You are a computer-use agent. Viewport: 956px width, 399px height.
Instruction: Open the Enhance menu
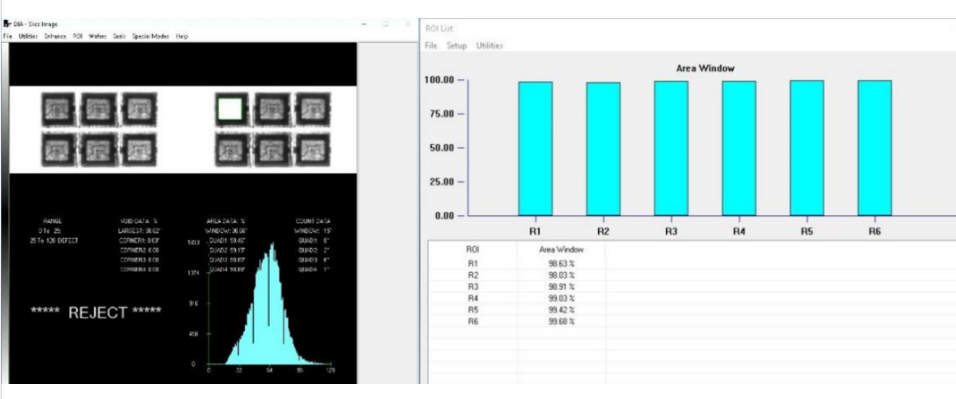tap(55, 37)
